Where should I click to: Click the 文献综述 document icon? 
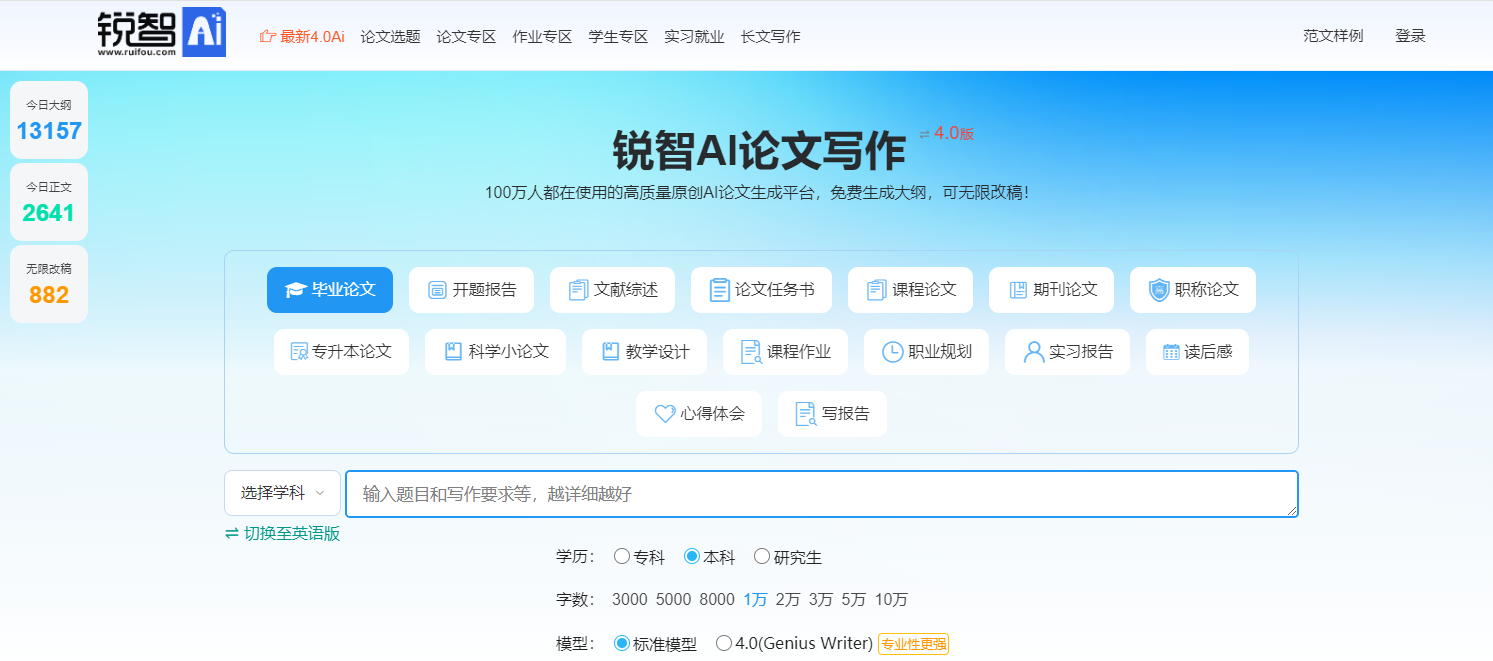click(x=577, y=289)
